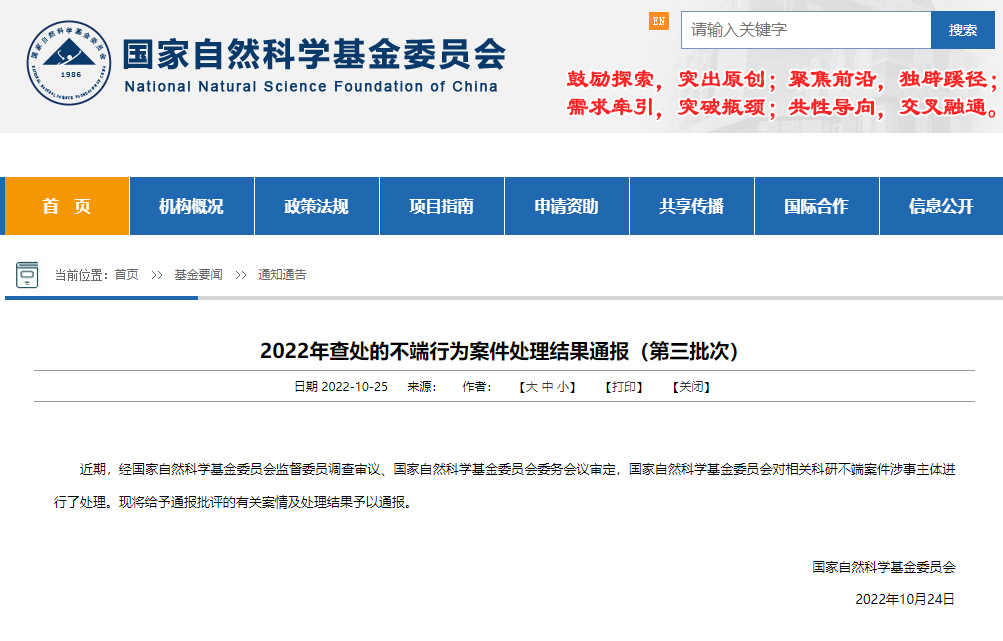Open the 机构概况 navigation menu
The height and width of the screenshot is (641, 1003).
pyautogui.click(x=191, y=206)
